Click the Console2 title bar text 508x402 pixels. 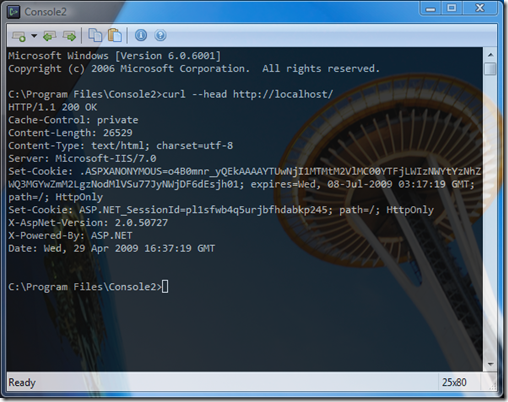coord(45,12)
